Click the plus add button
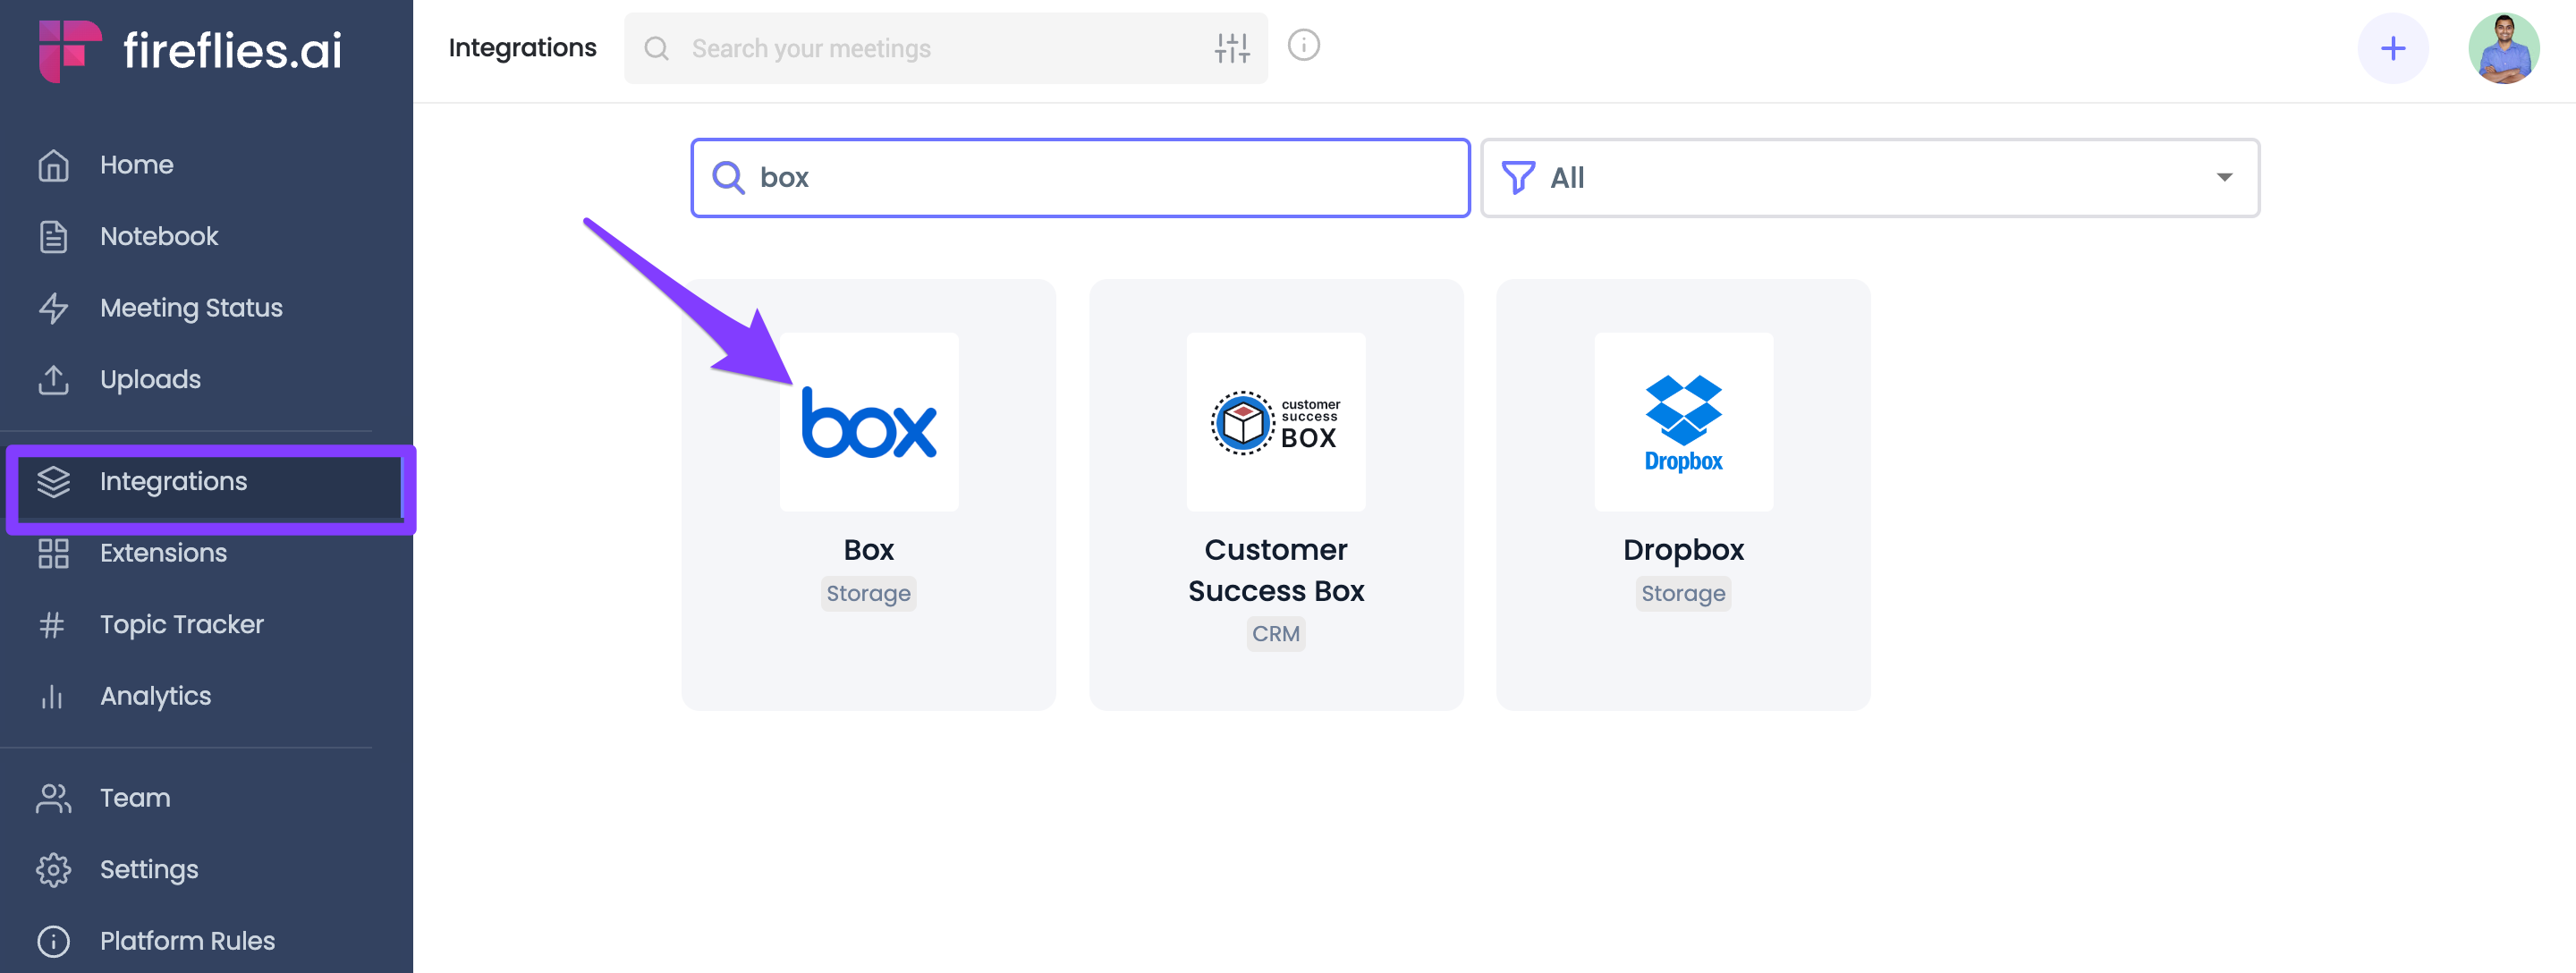2576x973 pixels. 2393,48
